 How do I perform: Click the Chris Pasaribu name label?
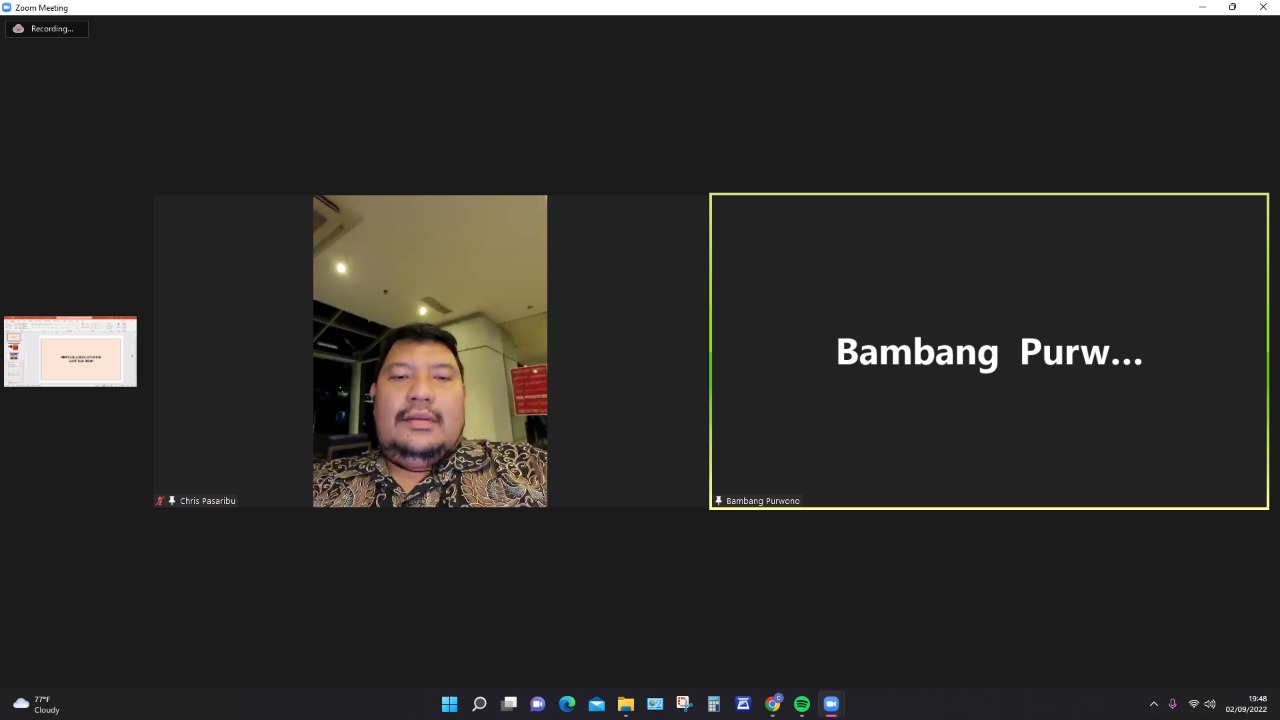click(208, 501)
